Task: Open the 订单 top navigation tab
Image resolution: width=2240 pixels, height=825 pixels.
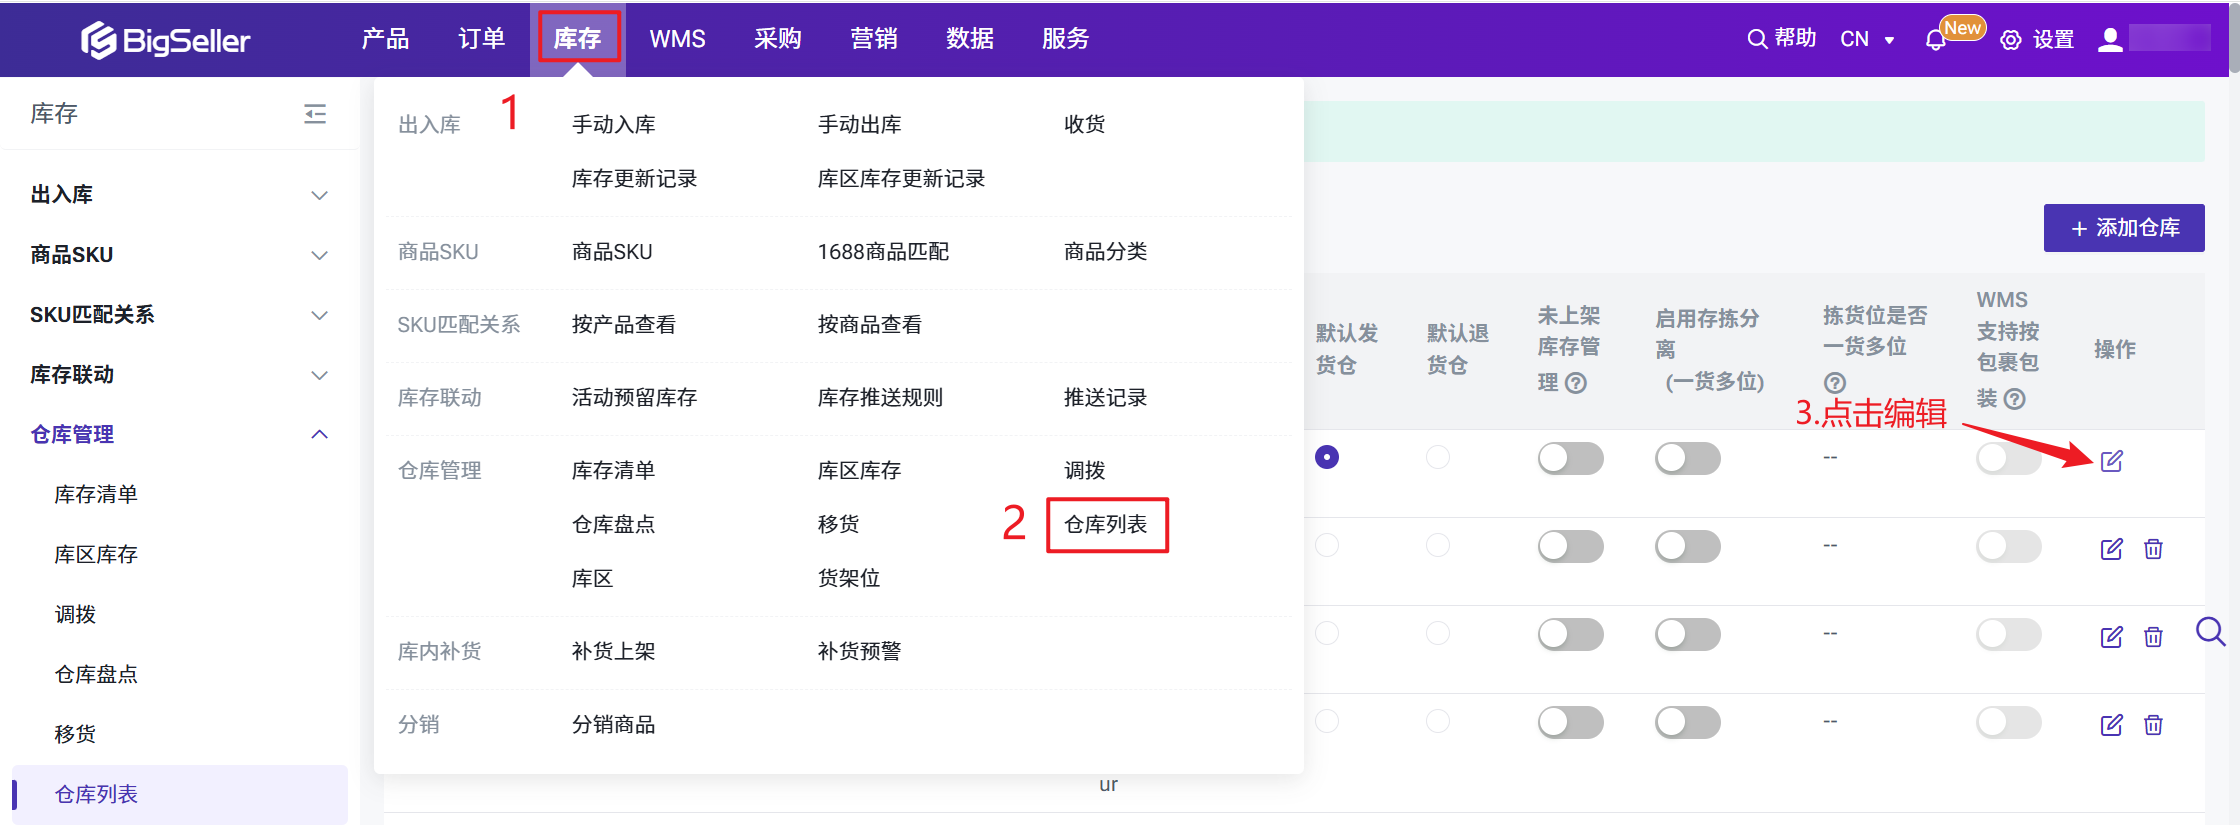Action: (481, 39)
